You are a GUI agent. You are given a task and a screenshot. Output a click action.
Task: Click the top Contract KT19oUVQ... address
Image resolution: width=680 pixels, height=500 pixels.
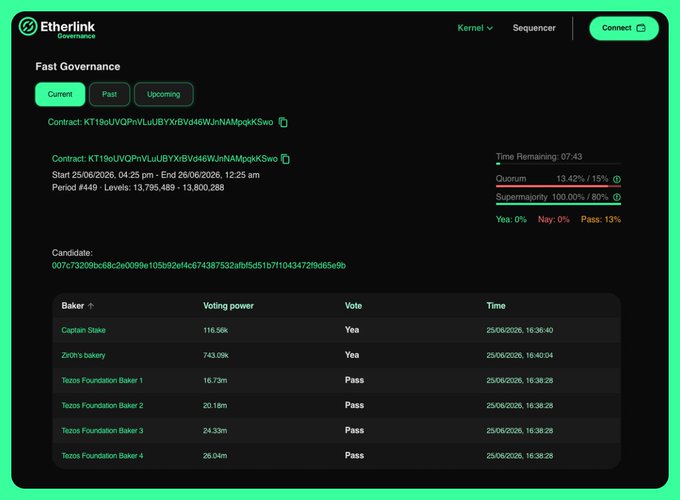point(160,122)
